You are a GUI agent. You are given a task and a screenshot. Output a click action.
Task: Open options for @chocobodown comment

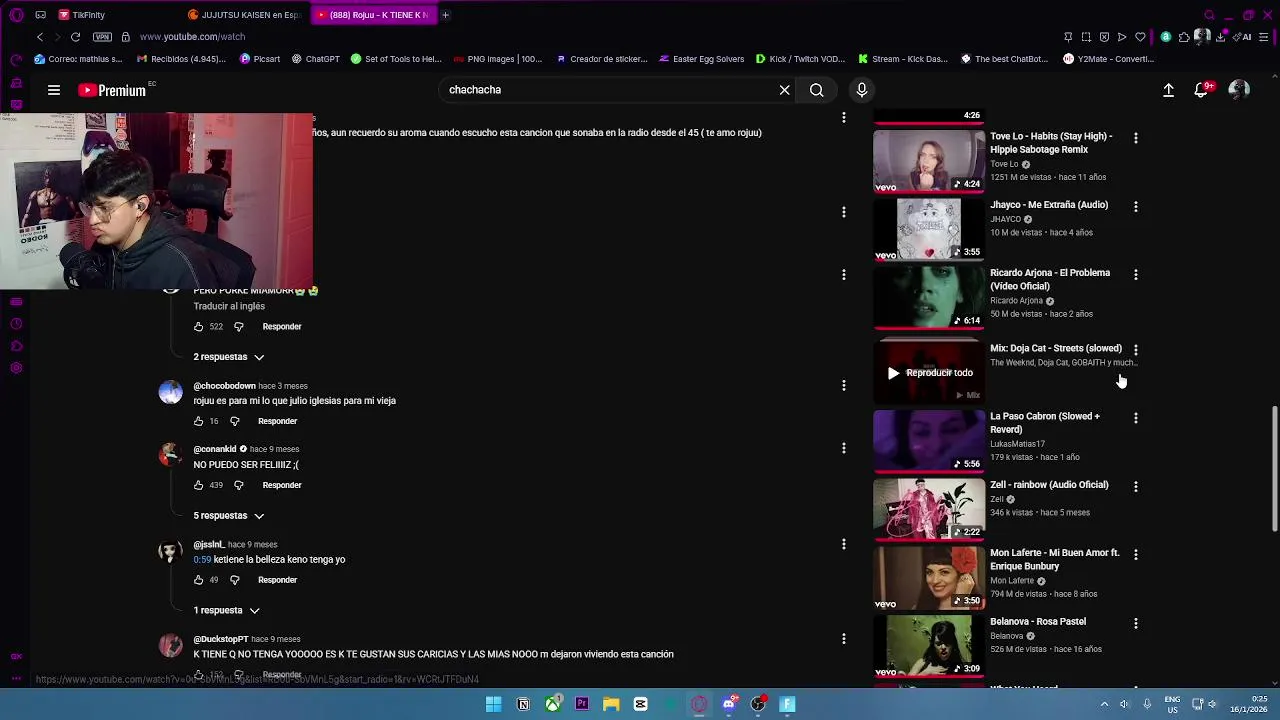(844, 385)
